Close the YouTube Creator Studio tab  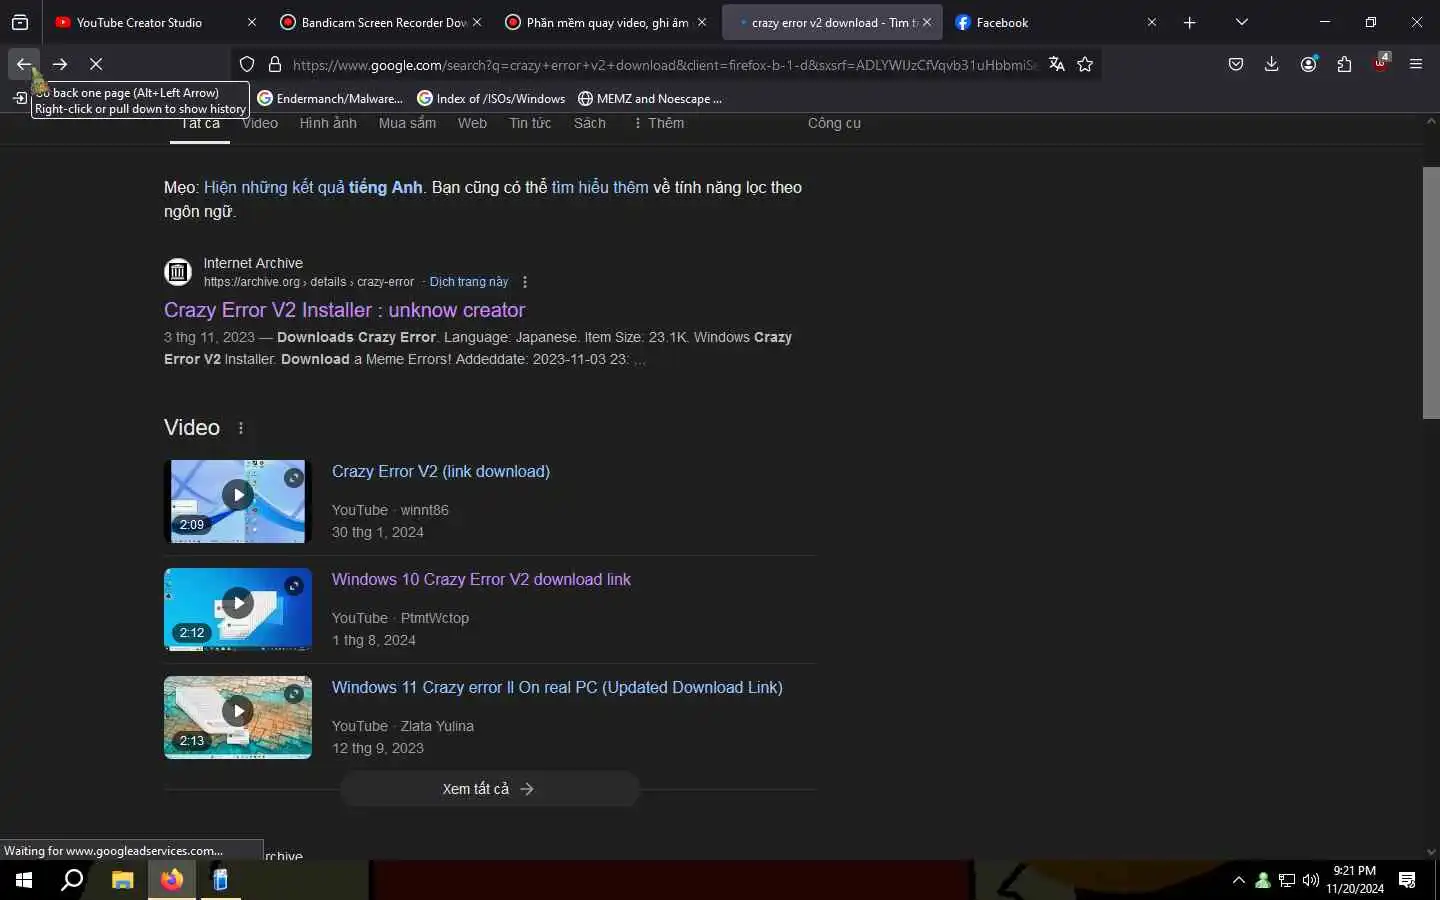pyautogui.click(x=252, y=22)
